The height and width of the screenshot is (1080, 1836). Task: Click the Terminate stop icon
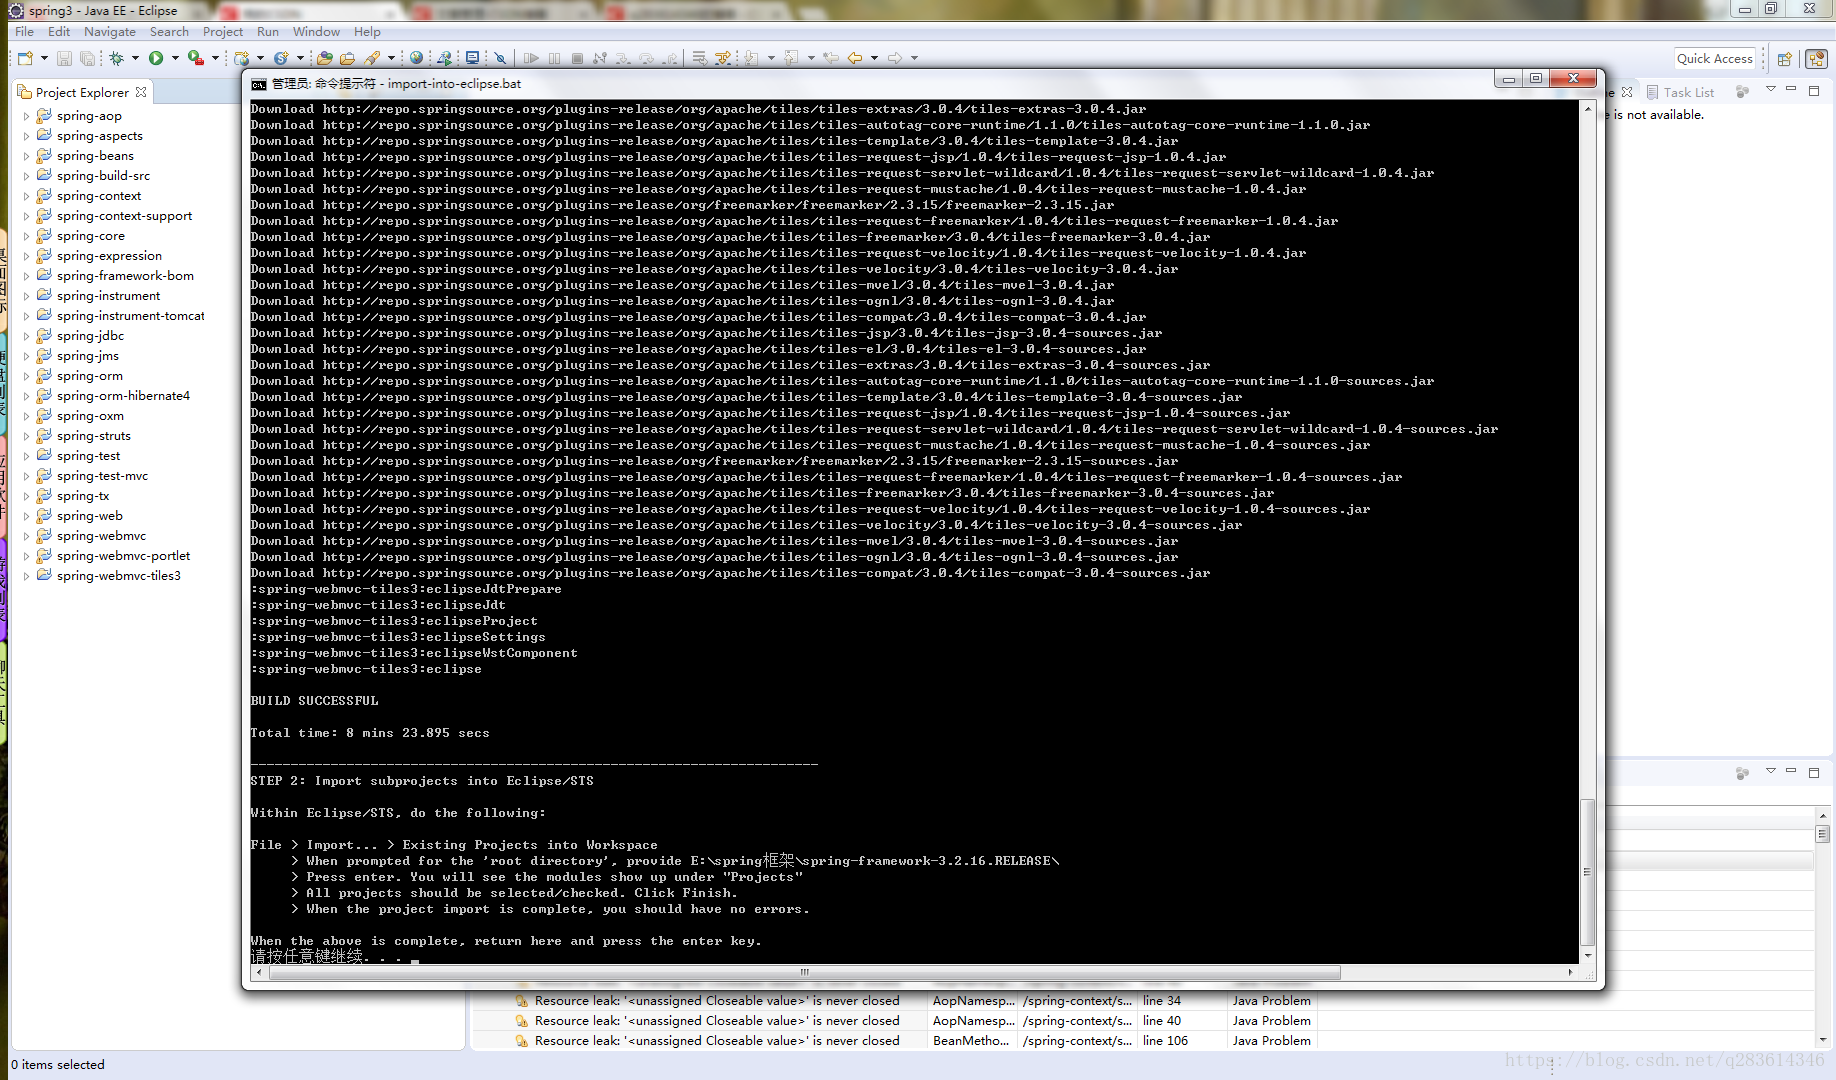[577, 58]
